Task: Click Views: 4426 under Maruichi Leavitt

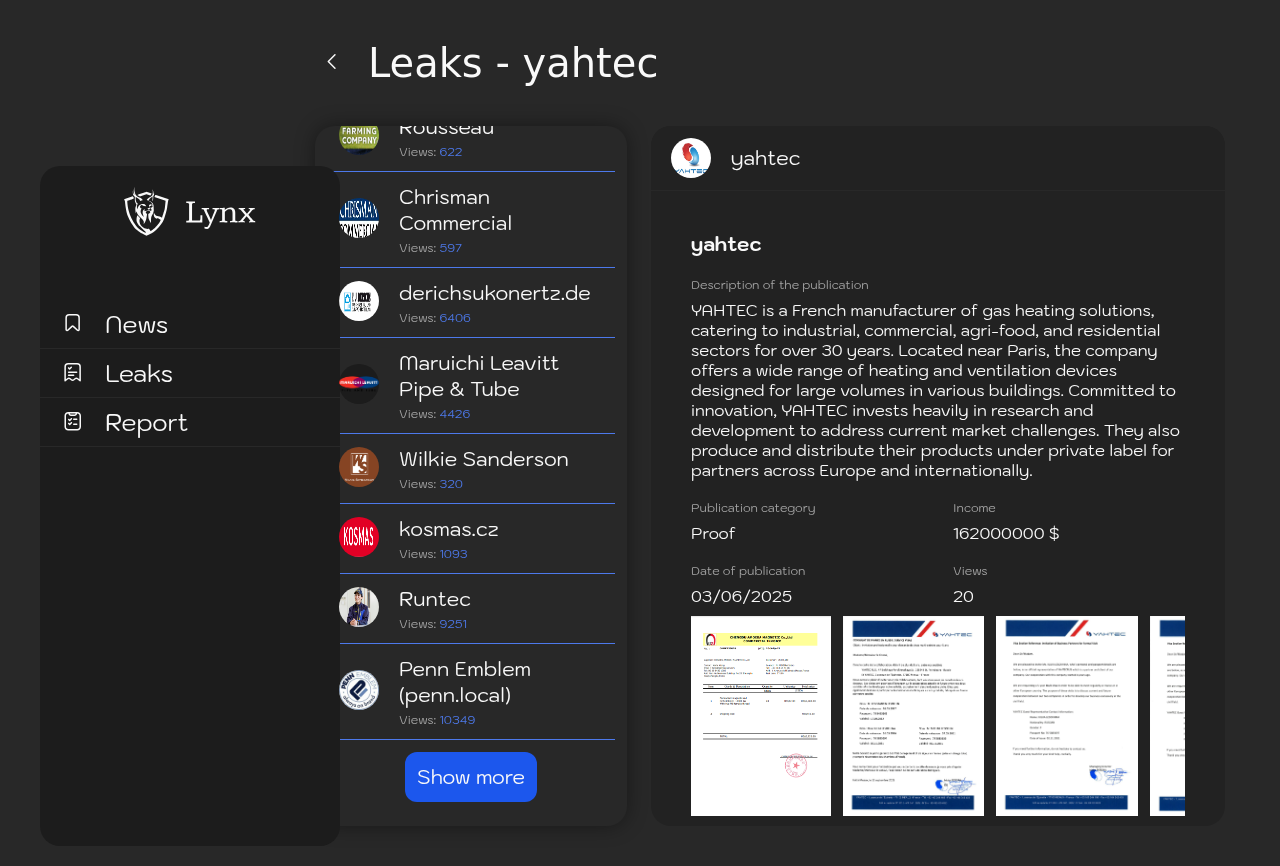Action: click(435, 414)
